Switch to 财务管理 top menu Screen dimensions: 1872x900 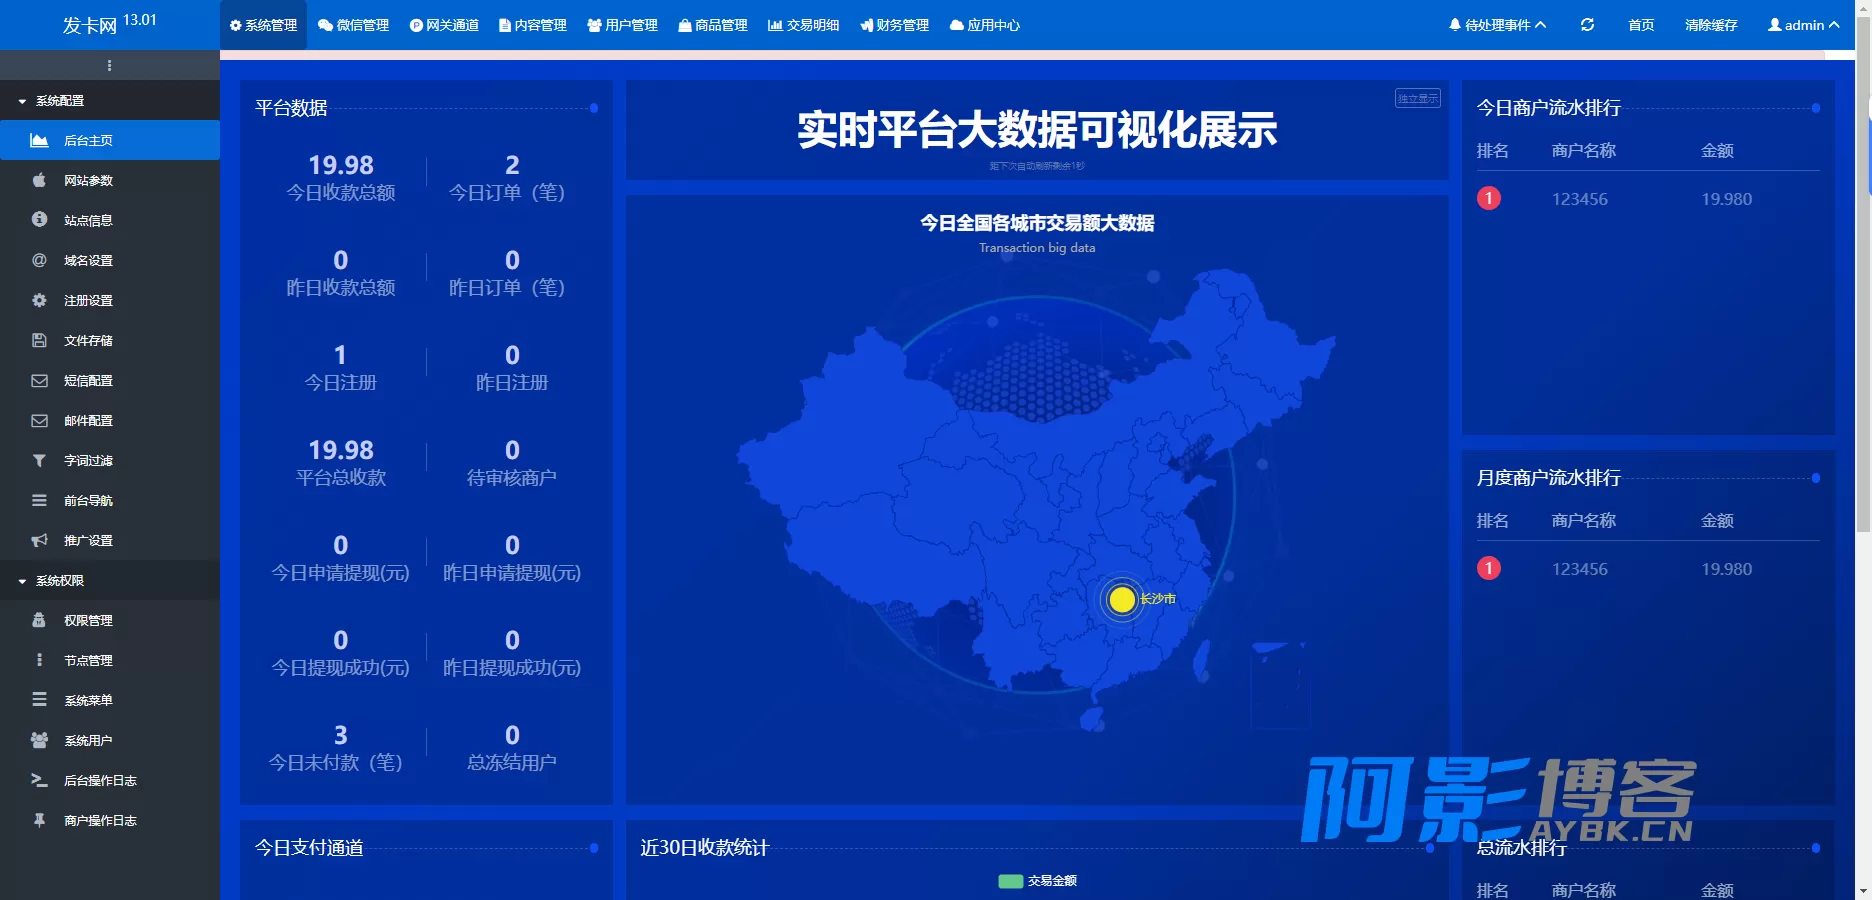point(894,25)
